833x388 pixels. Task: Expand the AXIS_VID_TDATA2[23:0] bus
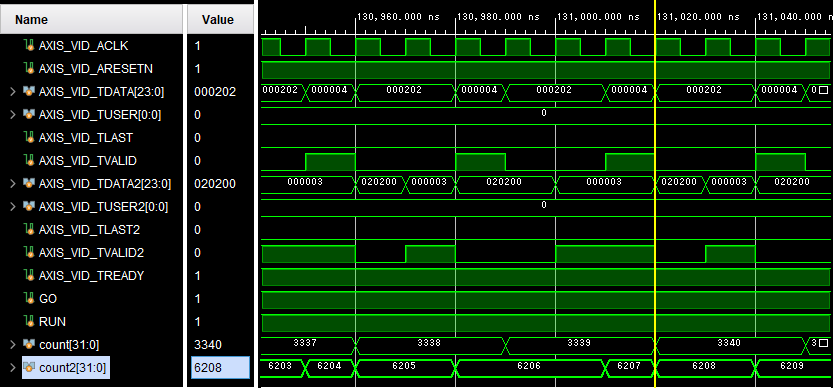(13, 184)
